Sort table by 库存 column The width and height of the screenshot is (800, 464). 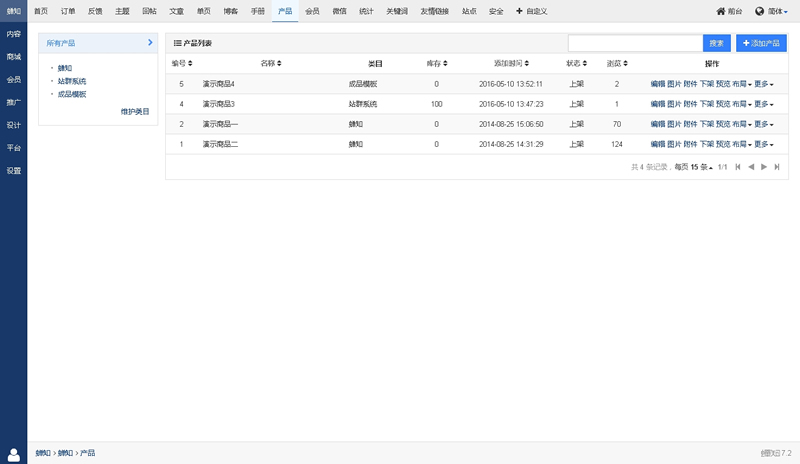[436, 63]
